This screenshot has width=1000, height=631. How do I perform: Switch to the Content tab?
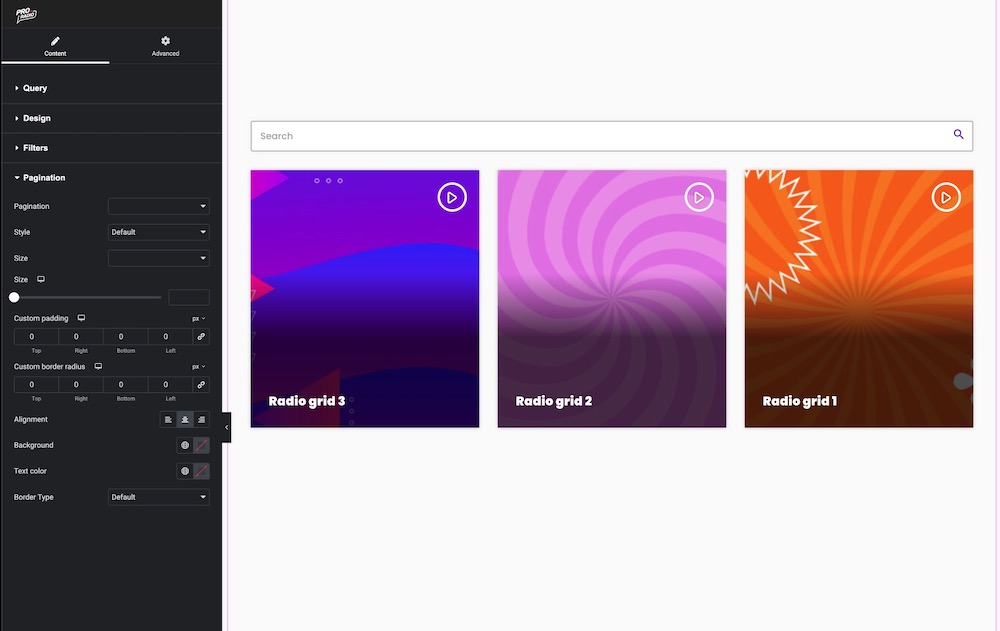coord(55,46)
